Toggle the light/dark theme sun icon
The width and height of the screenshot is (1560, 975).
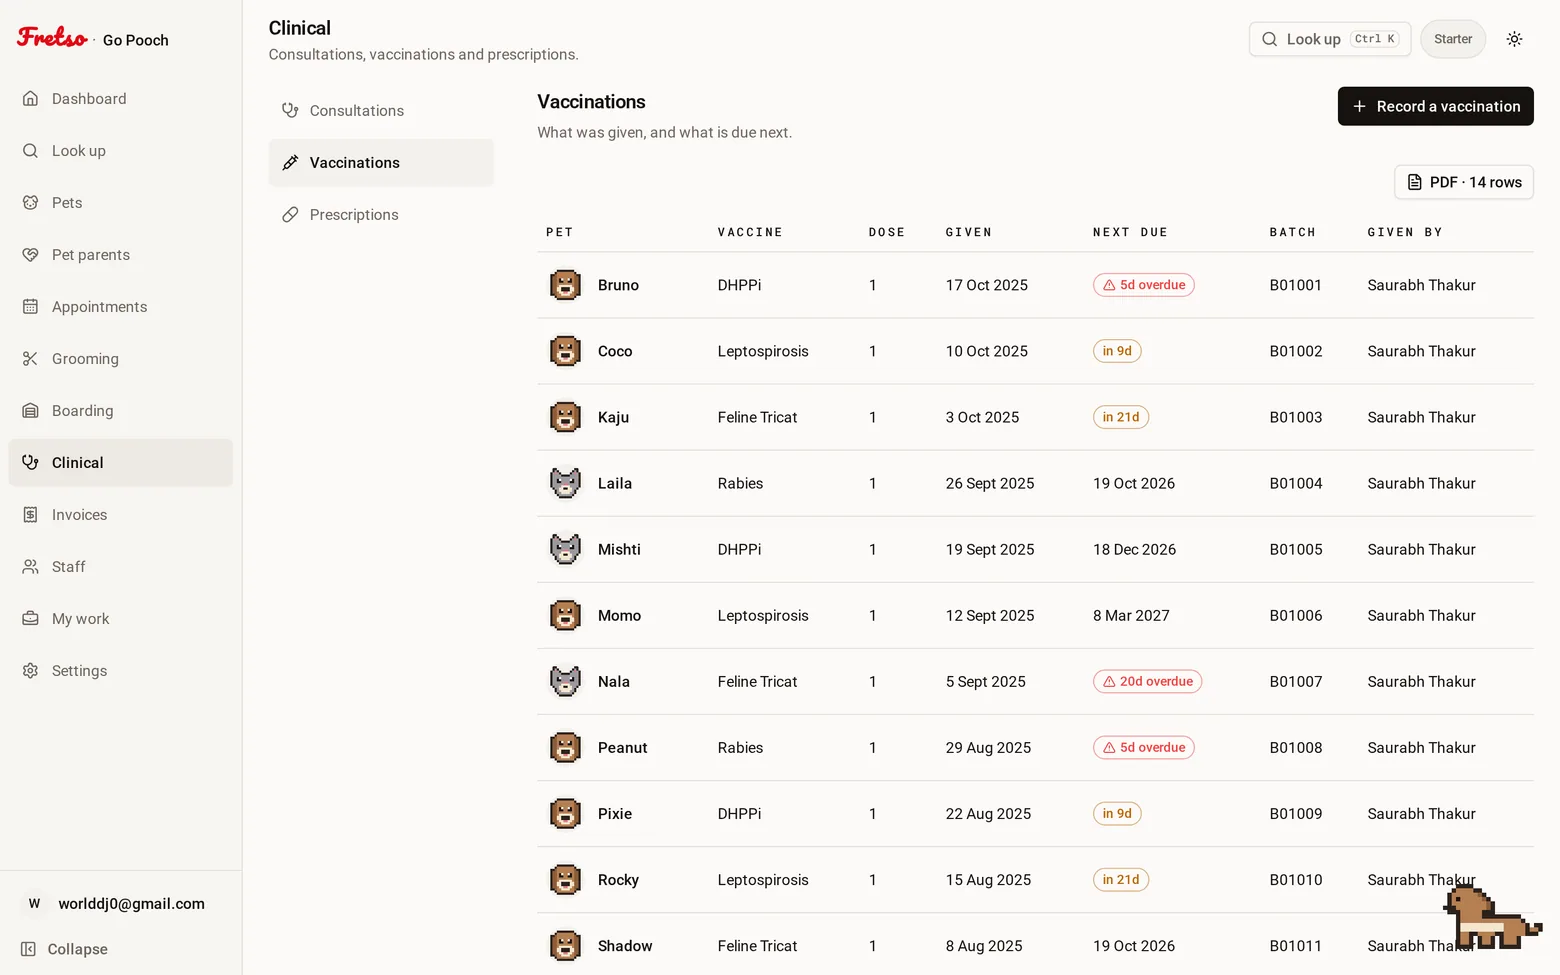click(x=1514, y=39)
